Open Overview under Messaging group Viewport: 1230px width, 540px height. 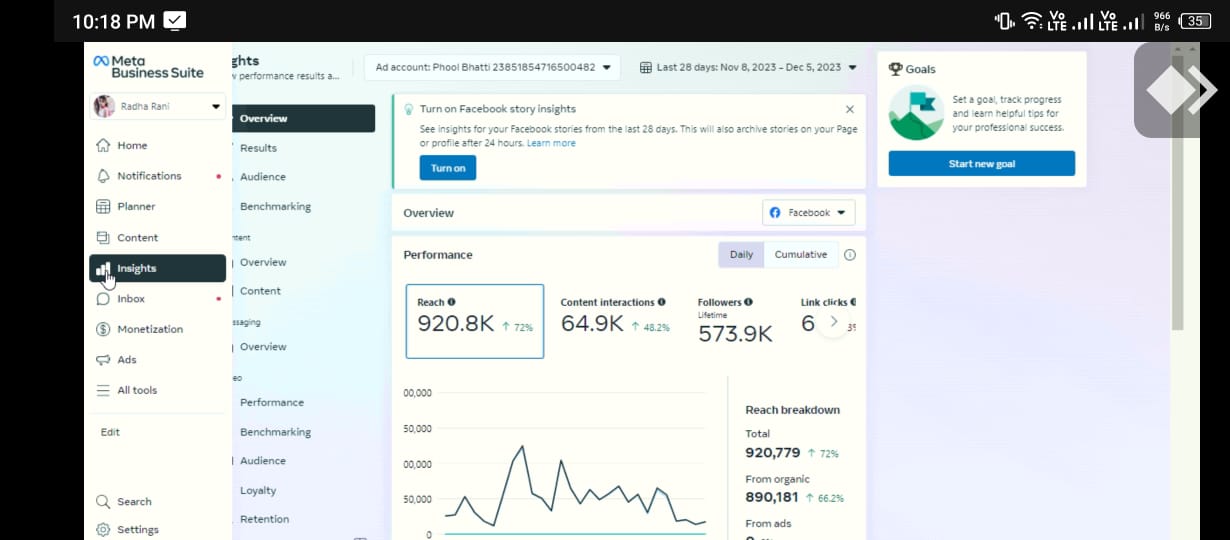[263, 347]
